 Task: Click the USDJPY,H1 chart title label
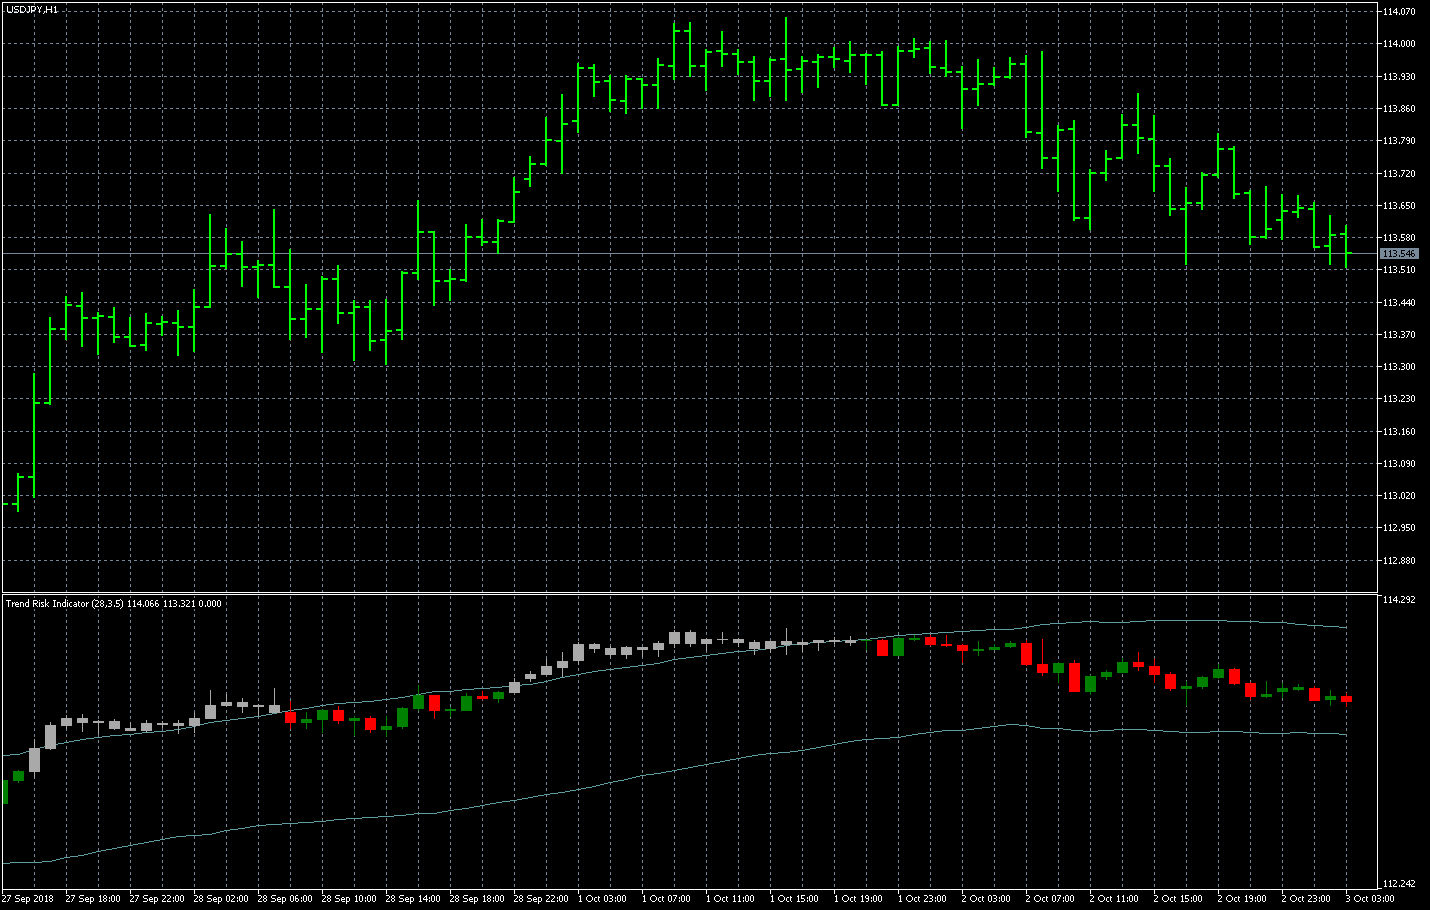(32, 9)
